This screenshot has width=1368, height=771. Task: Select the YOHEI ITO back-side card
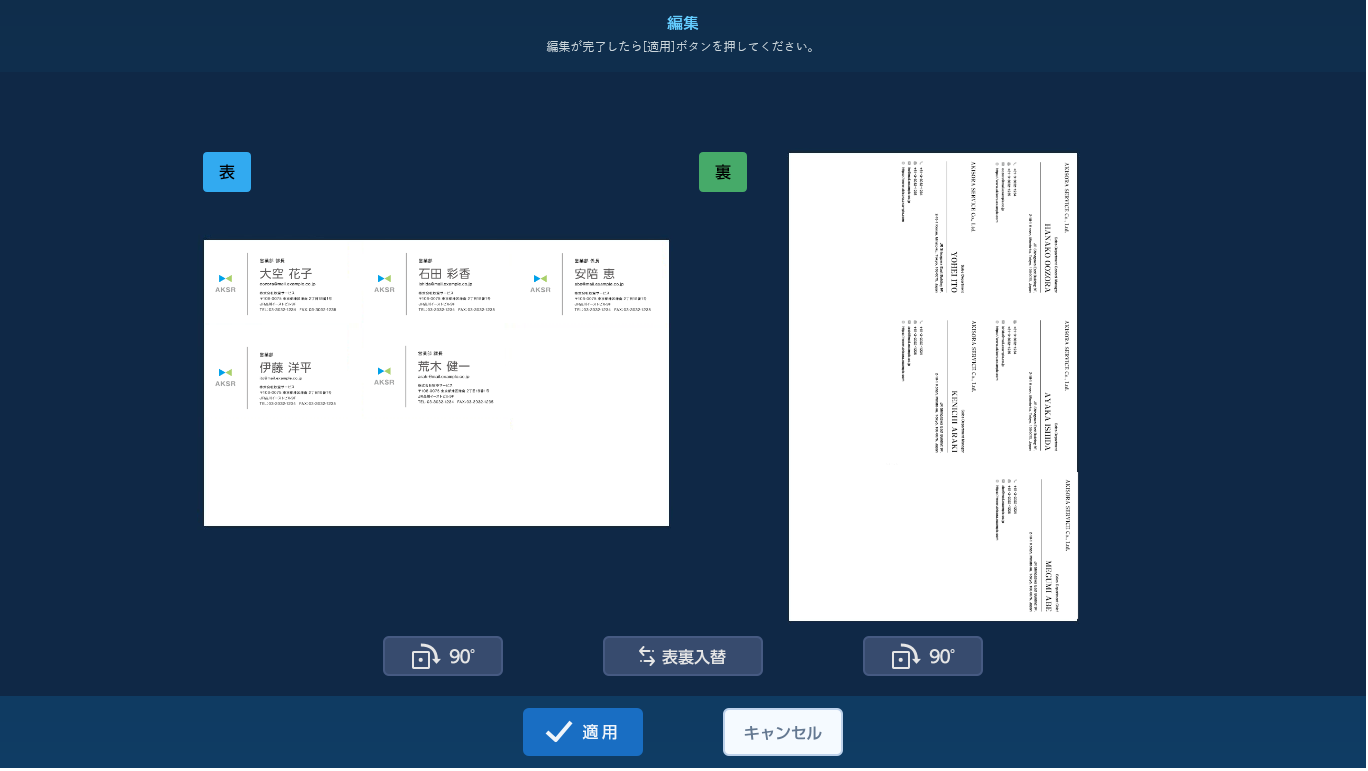[x=940, y=235]
